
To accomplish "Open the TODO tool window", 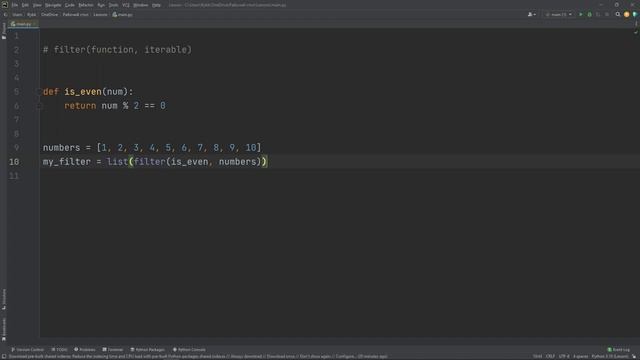I will [59, 350].
